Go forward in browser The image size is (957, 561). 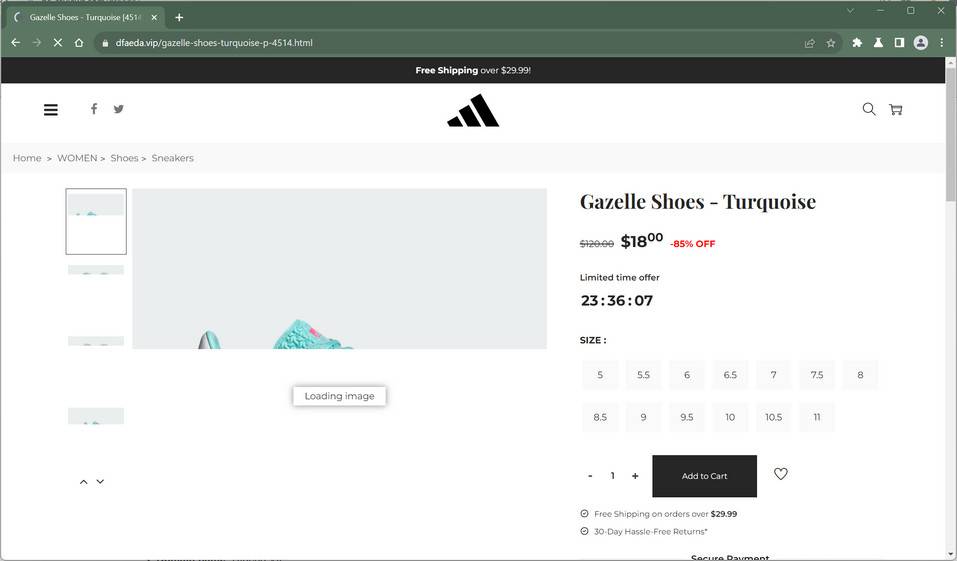(x=37, y=43)
